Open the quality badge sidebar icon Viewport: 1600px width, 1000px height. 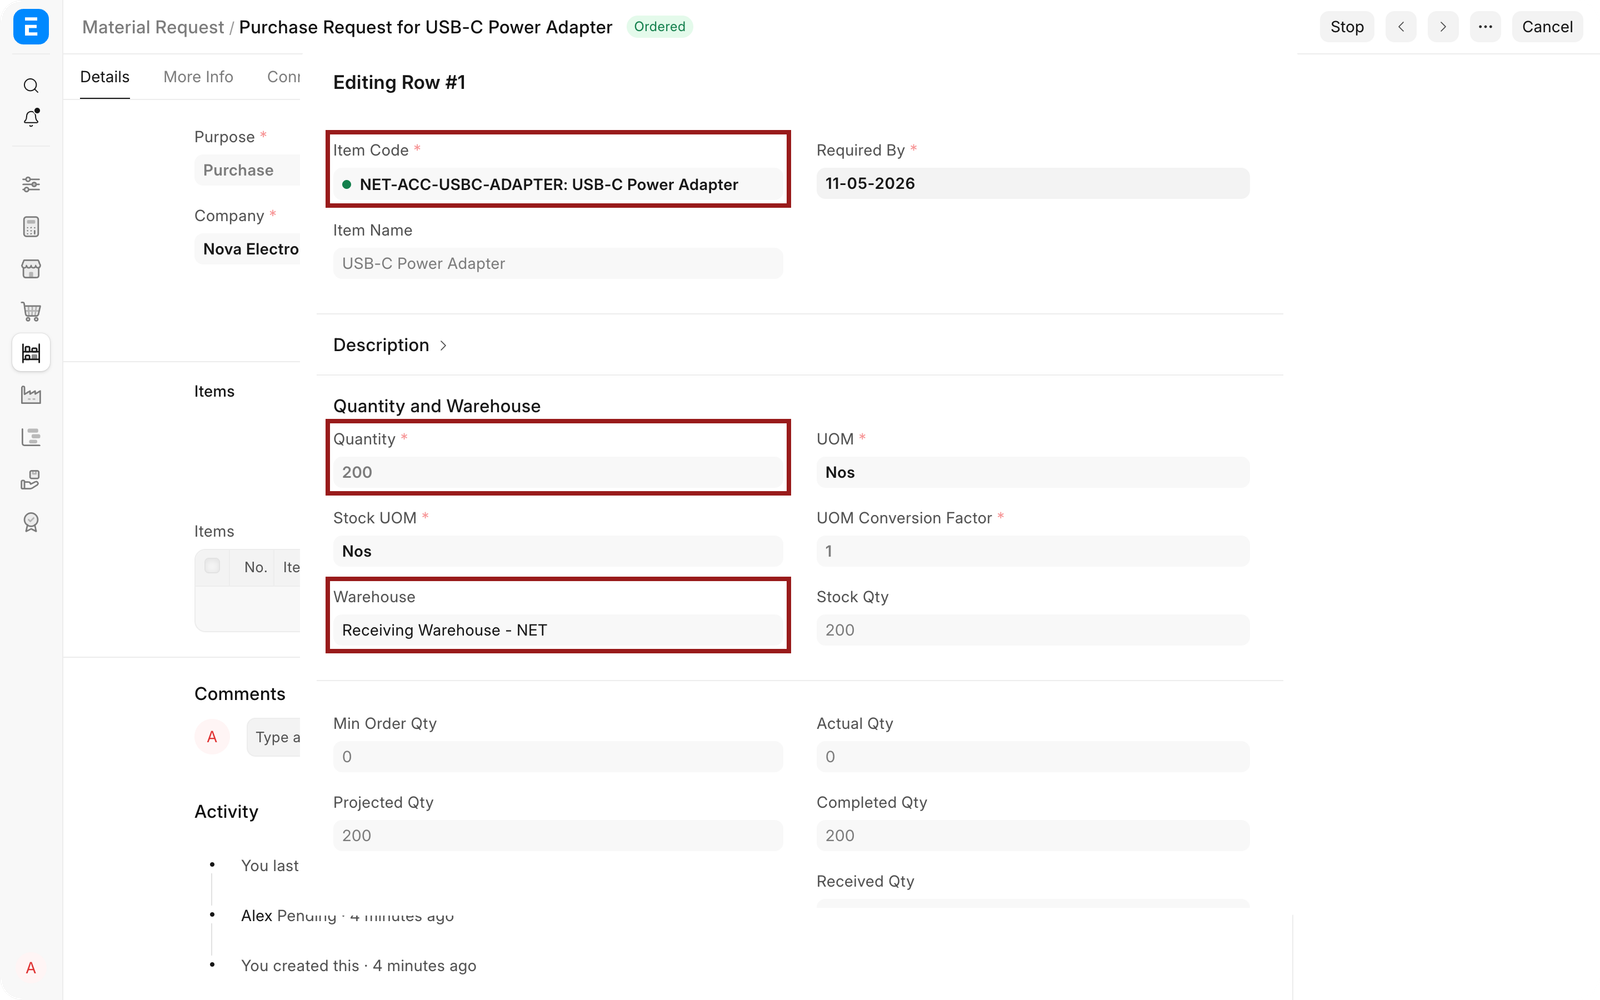pos(31,522)
